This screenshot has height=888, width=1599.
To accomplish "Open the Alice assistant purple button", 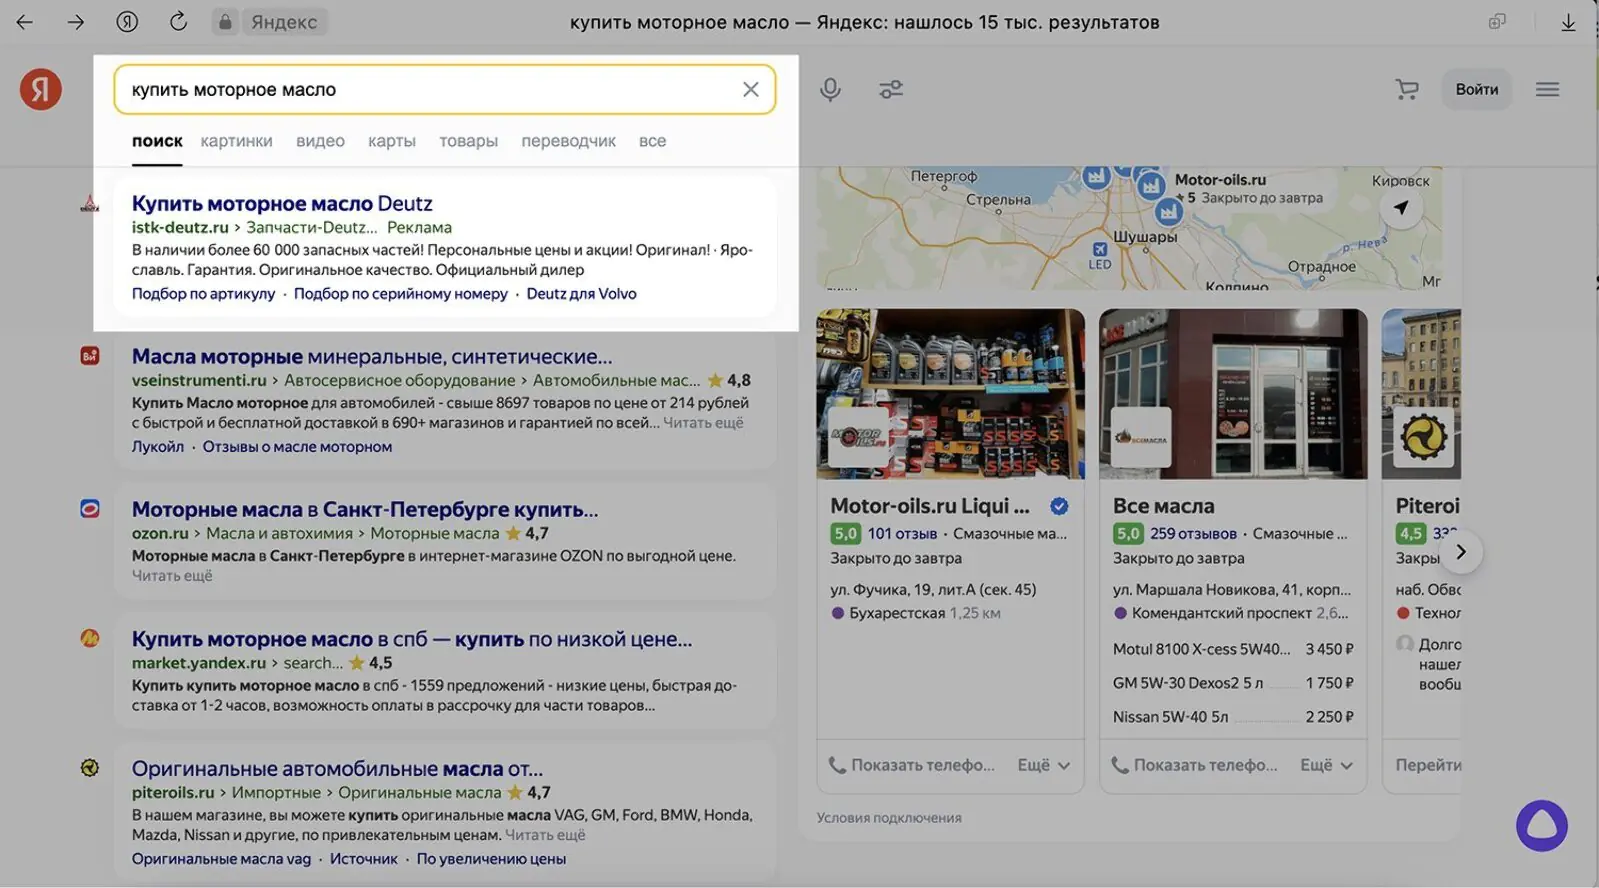I will pos(1541,825).
